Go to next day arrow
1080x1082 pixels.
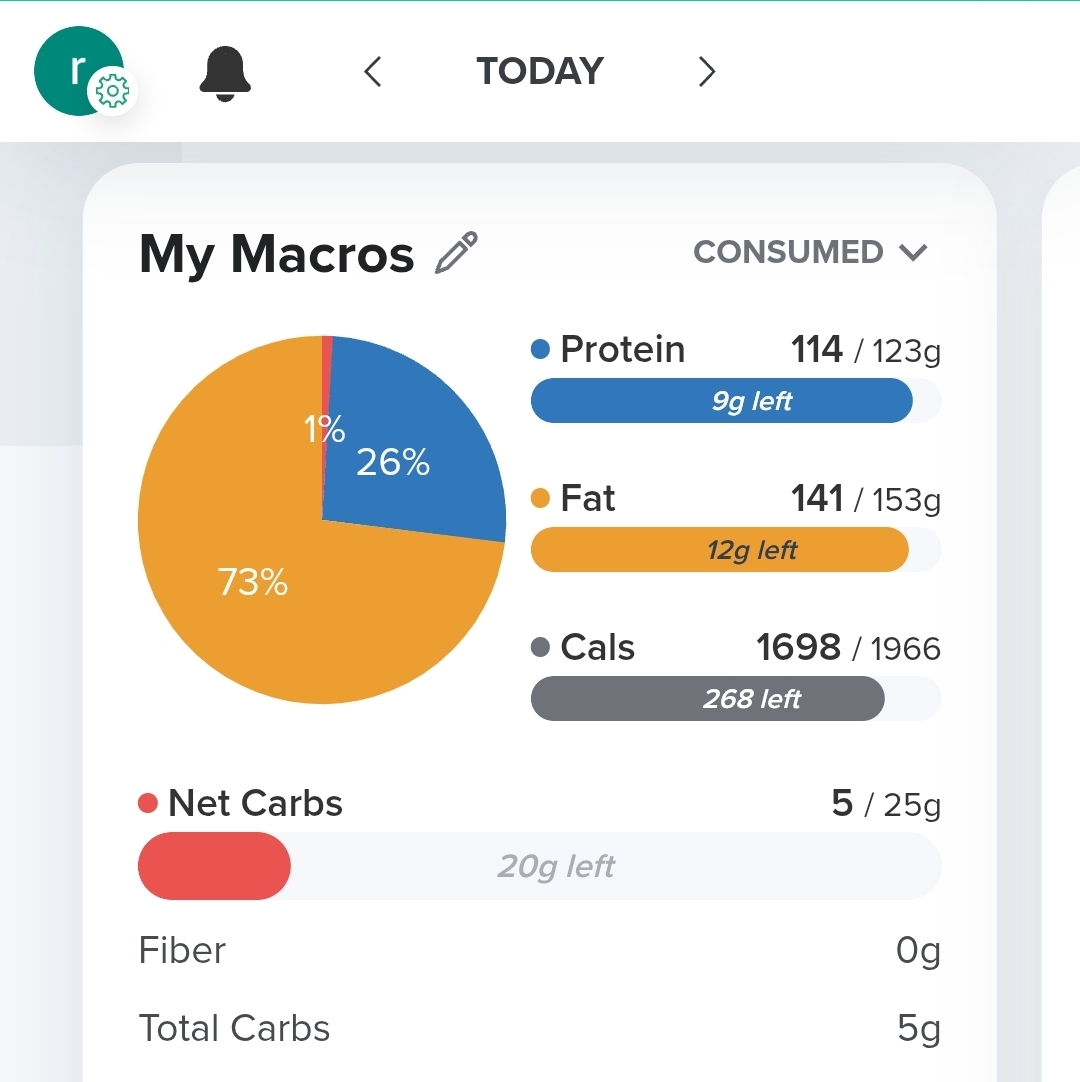click(707, 72)
